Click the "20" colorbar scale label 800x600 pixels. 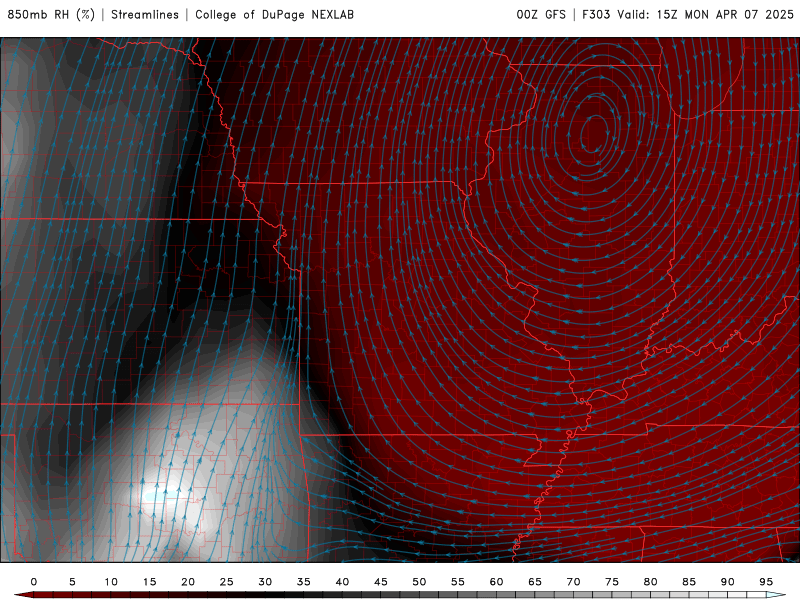coord(188,582)
